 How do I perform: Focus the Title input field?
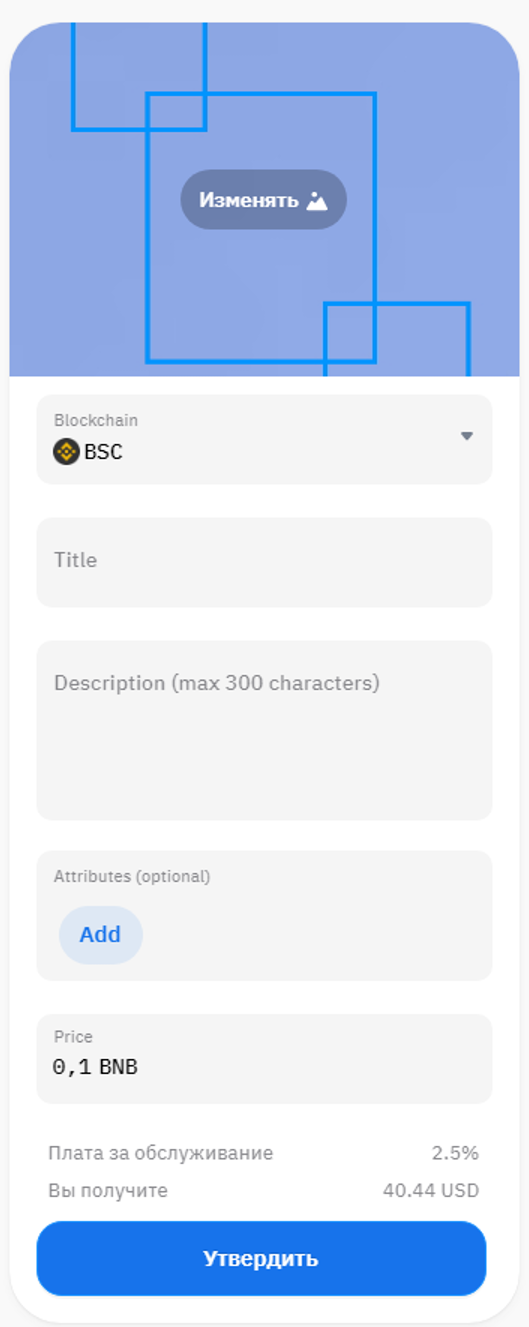[264, 562]
